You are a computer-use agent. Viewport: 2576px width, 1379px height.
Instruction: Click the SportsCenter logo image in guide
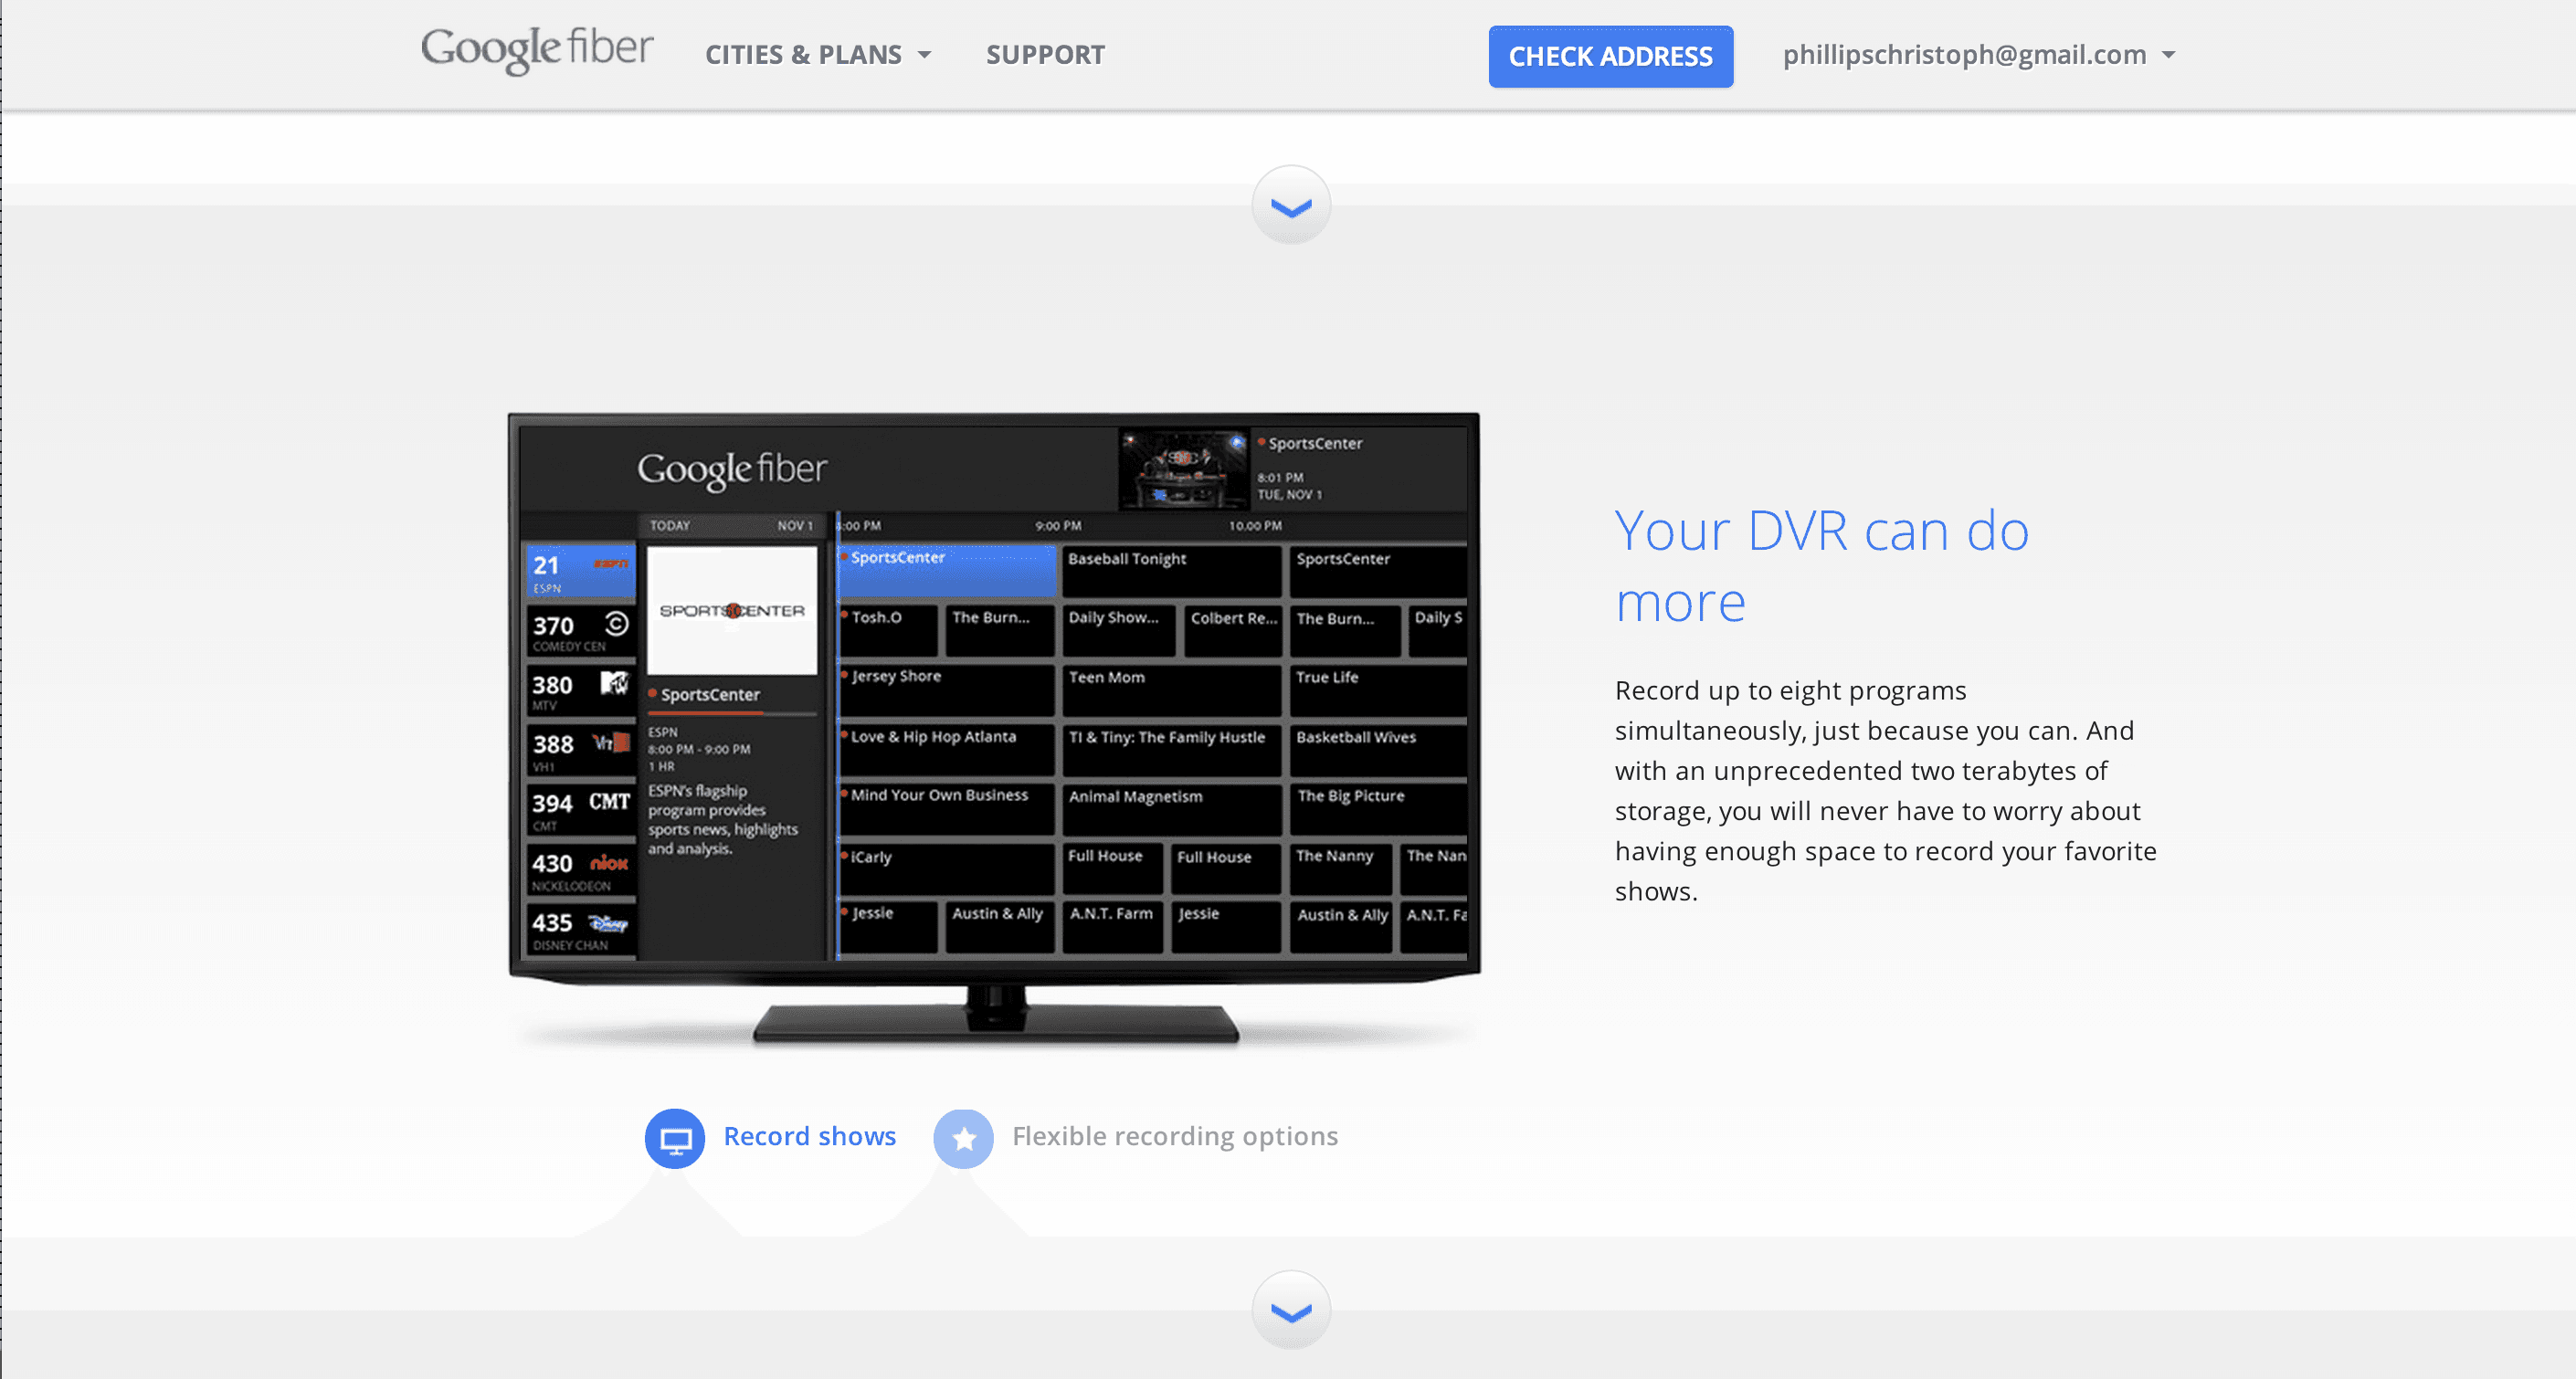pos(731,610)
